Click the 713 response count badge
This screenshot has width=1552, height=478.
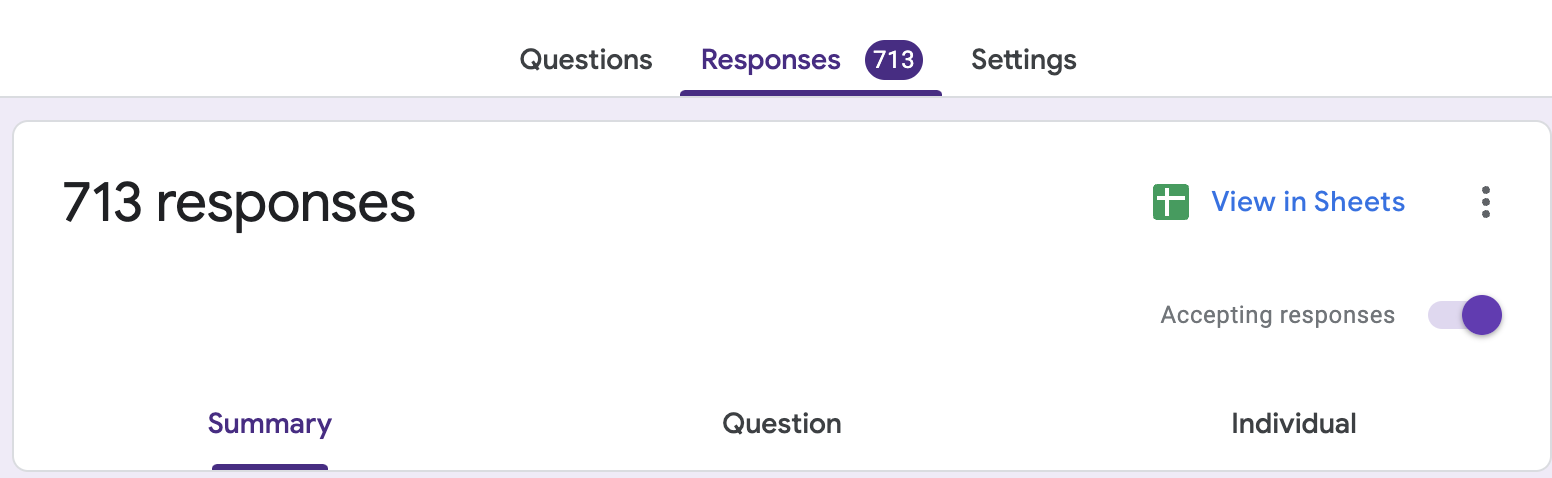coord(893,60)
